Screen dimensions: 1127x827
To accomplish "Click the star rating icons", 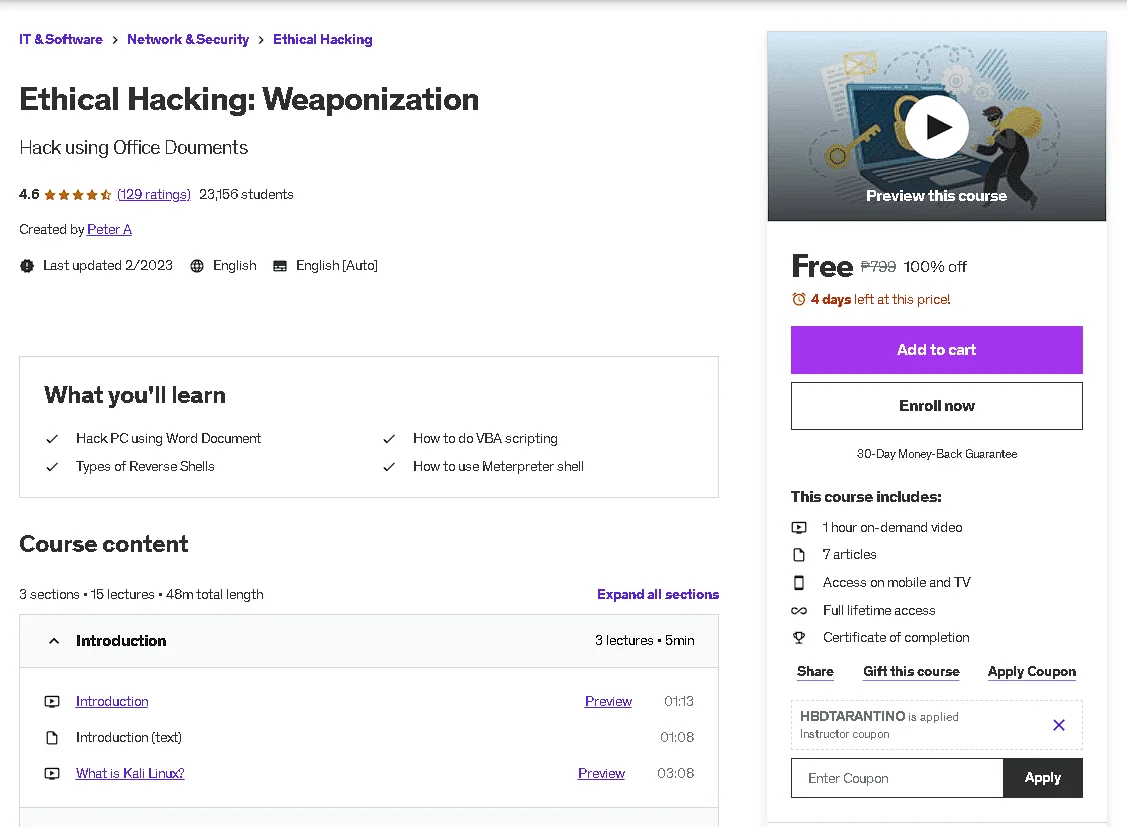I will click(x=78, y=195).
